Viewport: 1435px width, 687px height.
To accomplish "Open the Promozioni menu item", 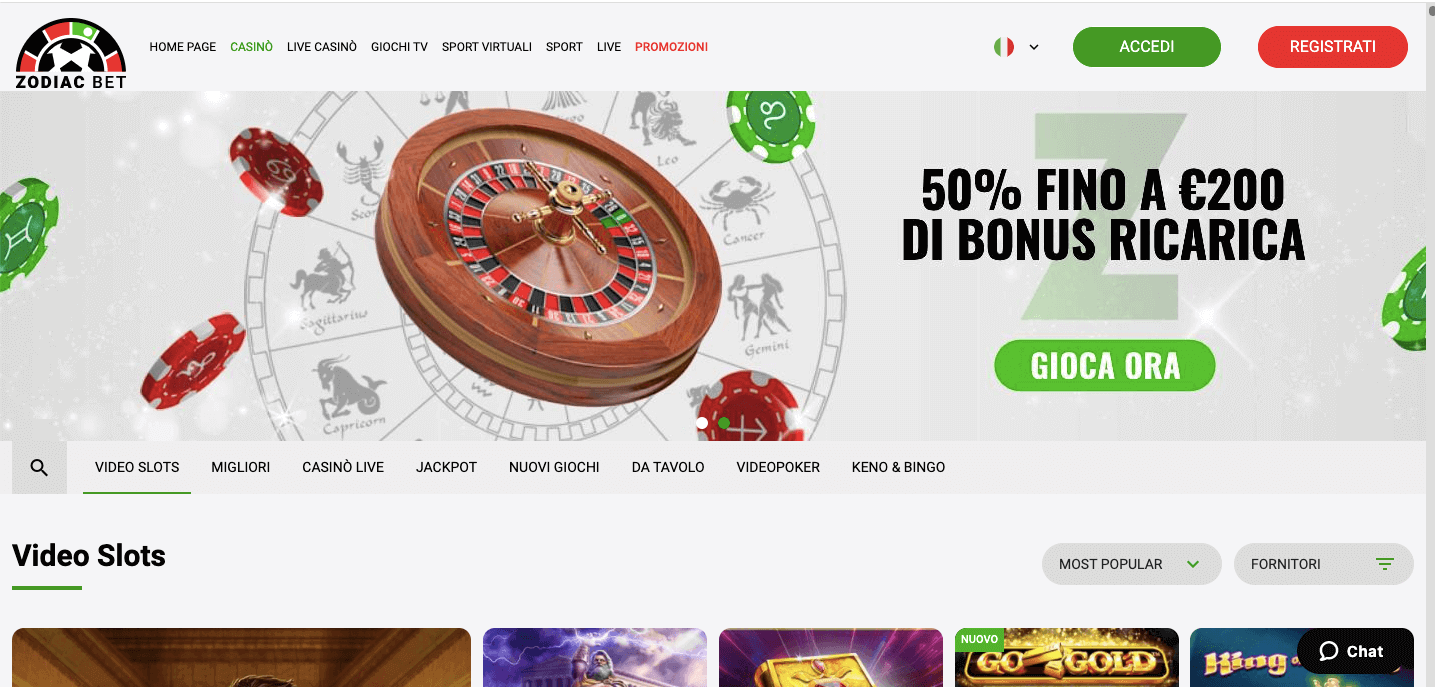I will [671, 47].
